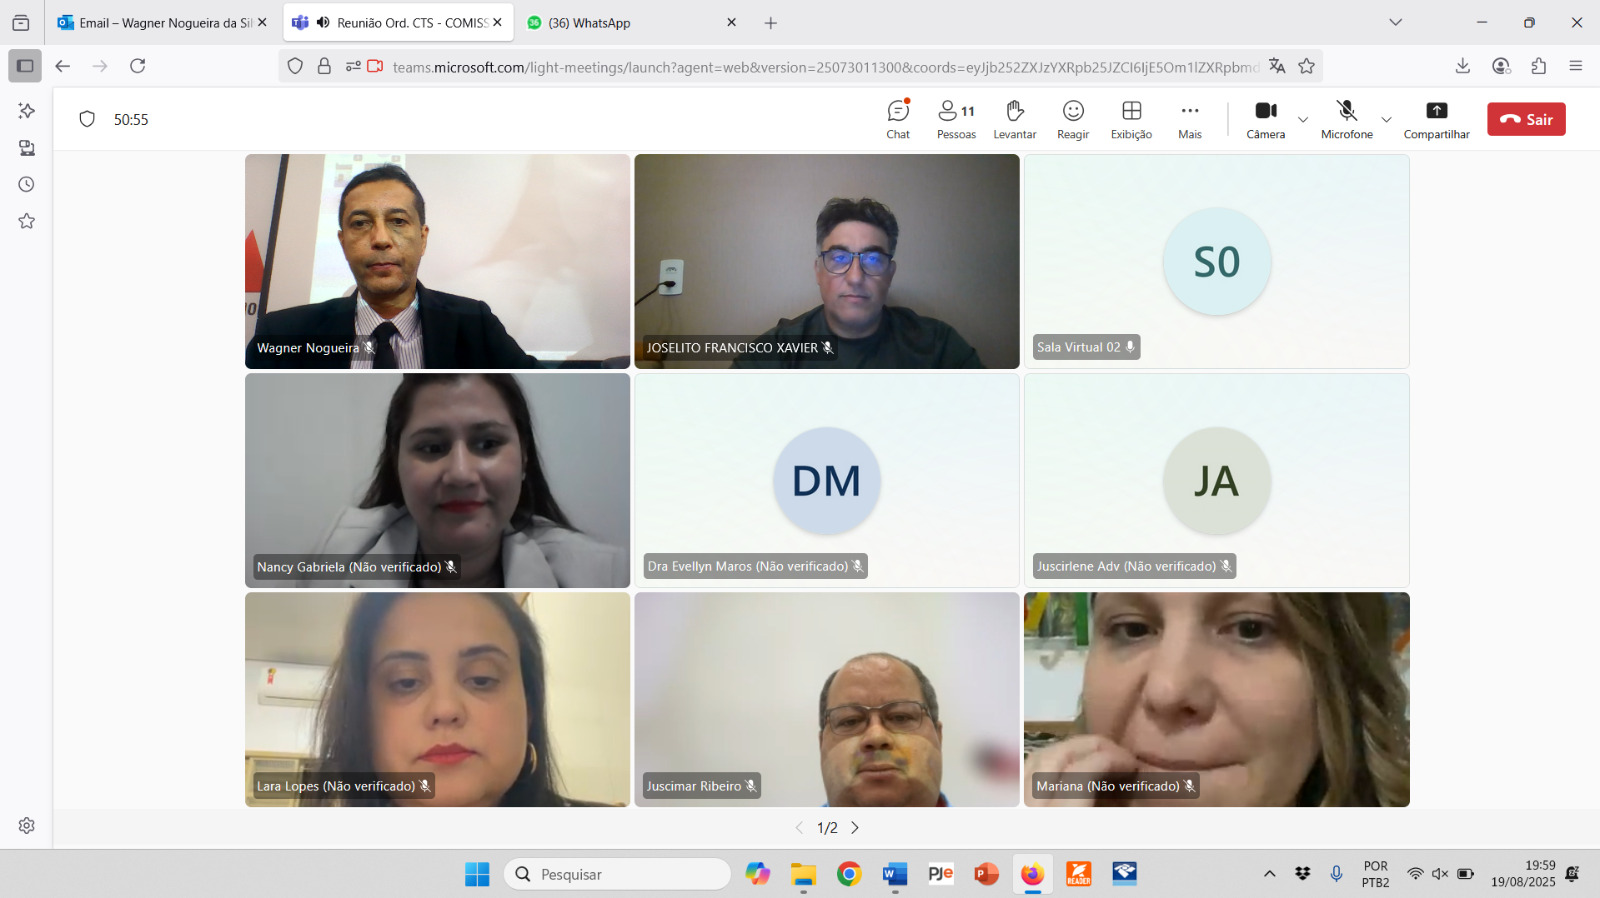Open clock showing 19:59 19/08/2025

(x=1523, y=874)
